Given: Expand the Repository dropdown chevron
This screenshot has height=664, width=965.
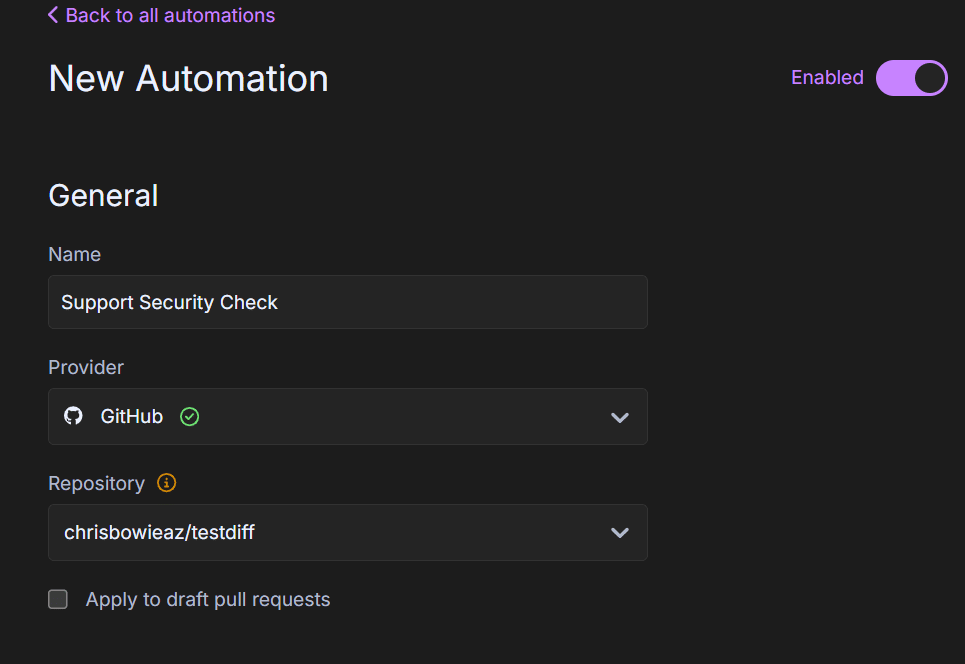Looking at the screenshot, I should click(619, 533).
